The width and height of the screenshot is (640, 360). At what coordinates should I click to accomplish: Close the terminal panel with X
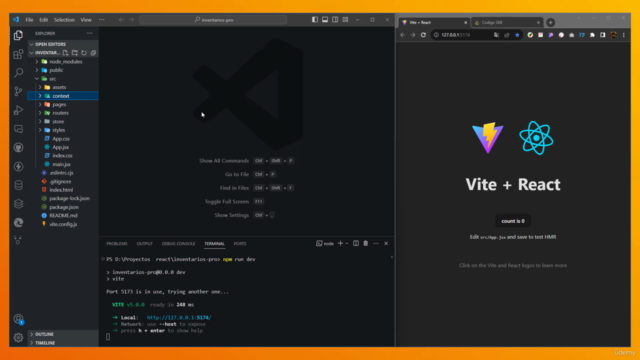386,243
